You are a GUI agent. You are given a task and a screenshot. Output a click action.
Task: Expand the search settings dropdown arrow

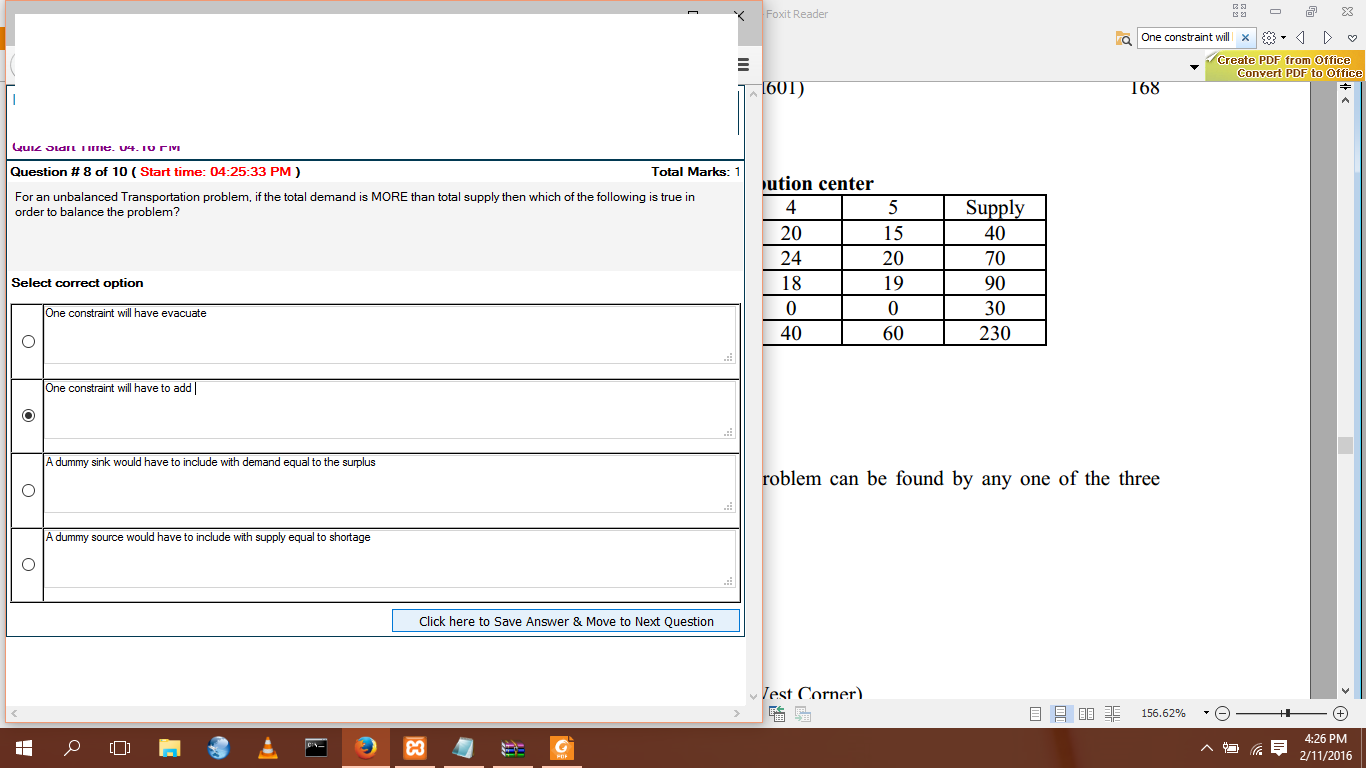[x=1283, y=38]
